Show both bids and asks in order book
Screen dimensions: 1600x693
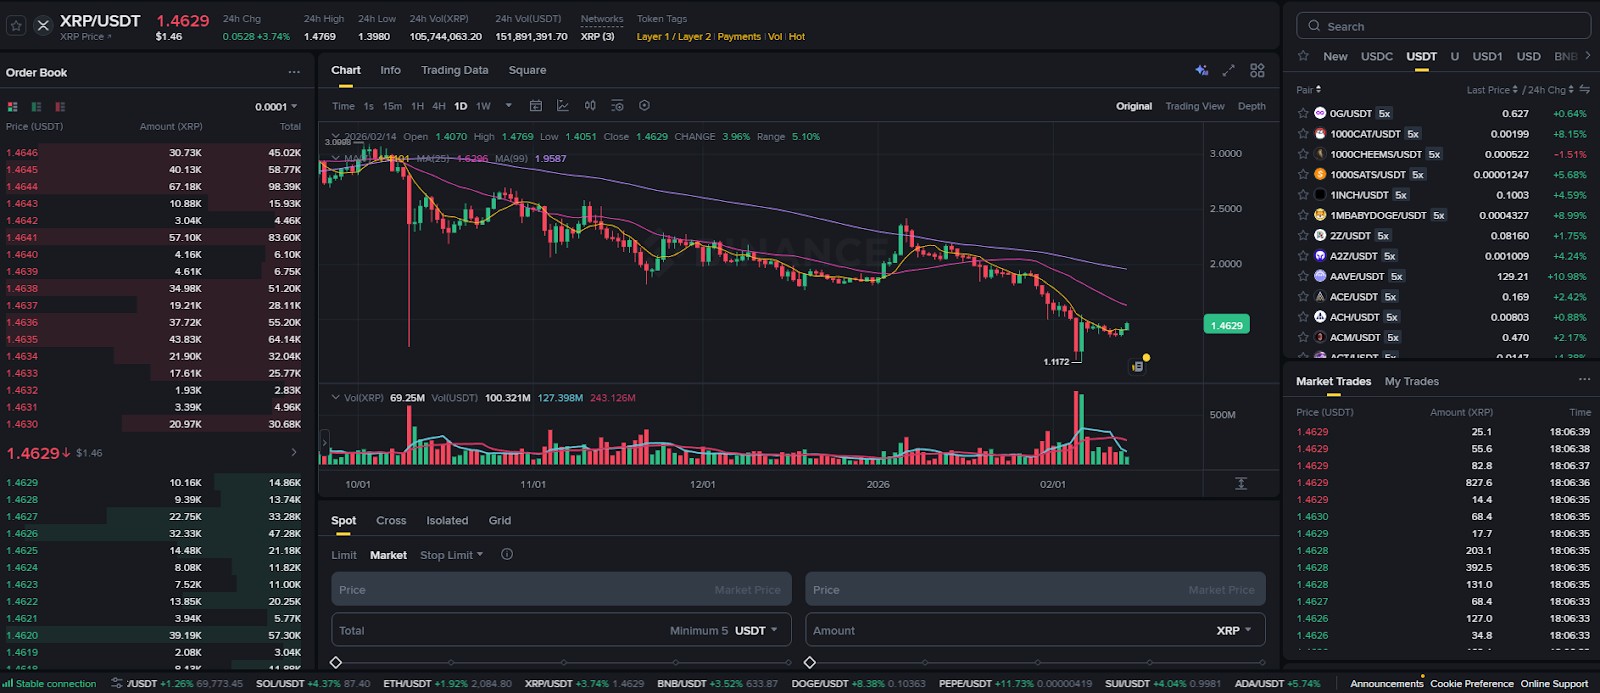click(13, 107)
